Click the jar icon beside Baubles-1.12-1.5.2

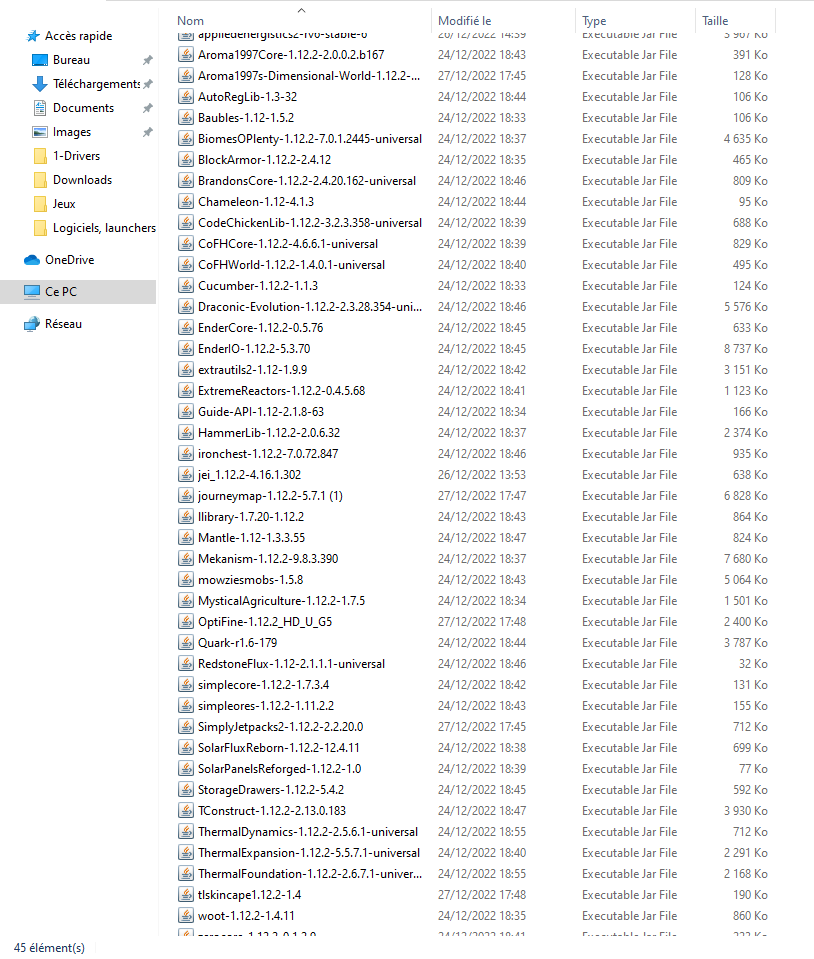click(x=186, y=117)
